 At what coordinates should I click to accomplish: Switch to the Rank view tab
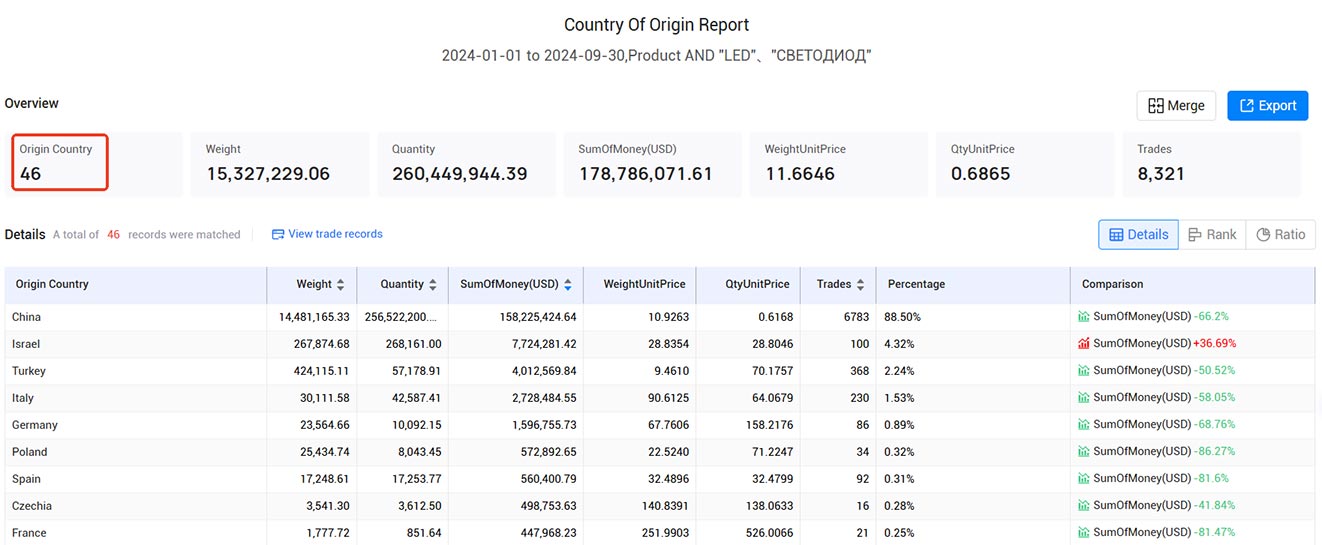click(x=1212, y=234)
